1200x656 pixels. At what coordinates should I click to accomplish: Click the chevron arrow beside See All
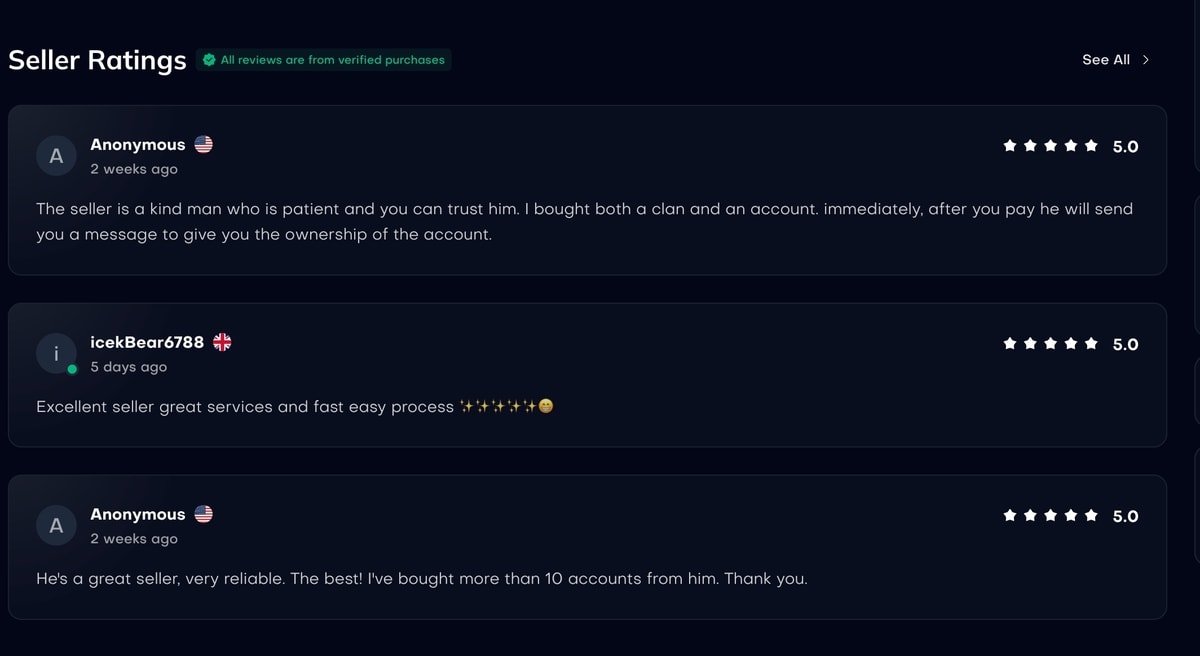point(1146,60)
